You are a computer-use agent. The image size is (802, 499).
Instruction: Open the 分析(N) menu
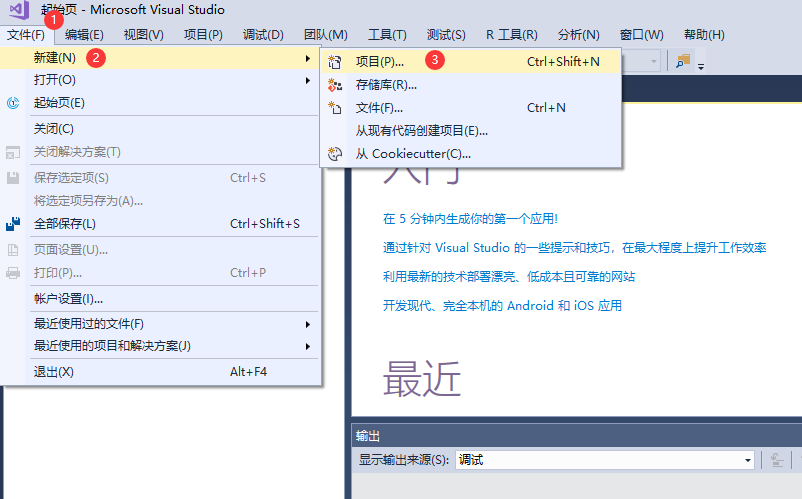tap(578, 35)
